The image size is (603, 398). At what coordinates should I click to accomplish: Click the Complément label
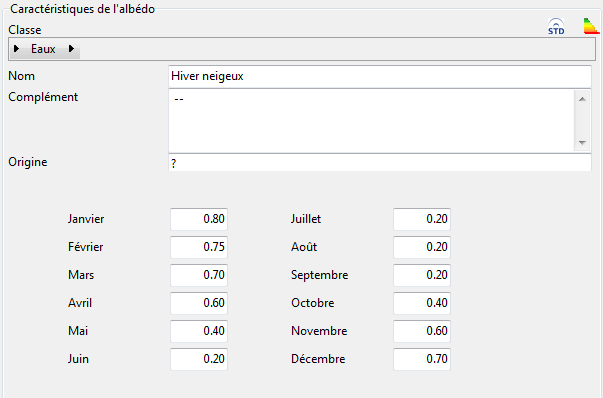(x=43, y=97)
